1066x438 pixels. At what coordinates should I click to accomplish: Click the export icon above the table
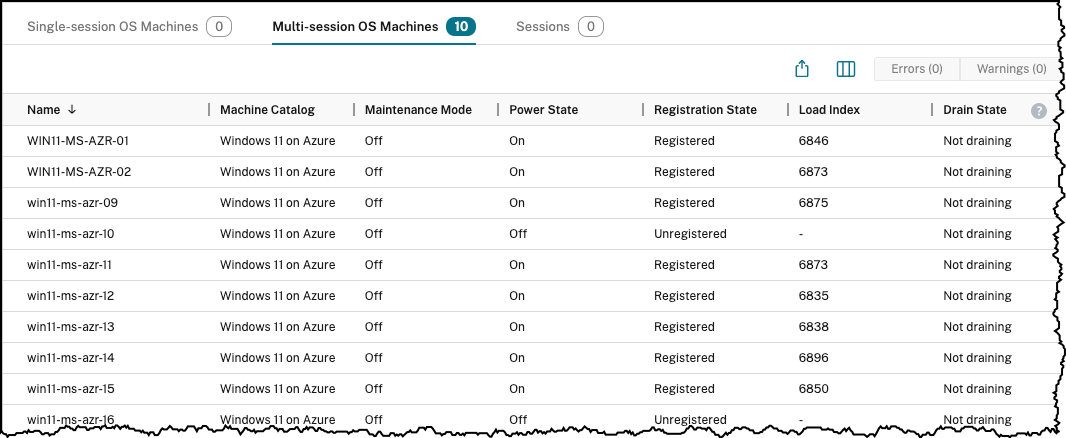[801, 69]
